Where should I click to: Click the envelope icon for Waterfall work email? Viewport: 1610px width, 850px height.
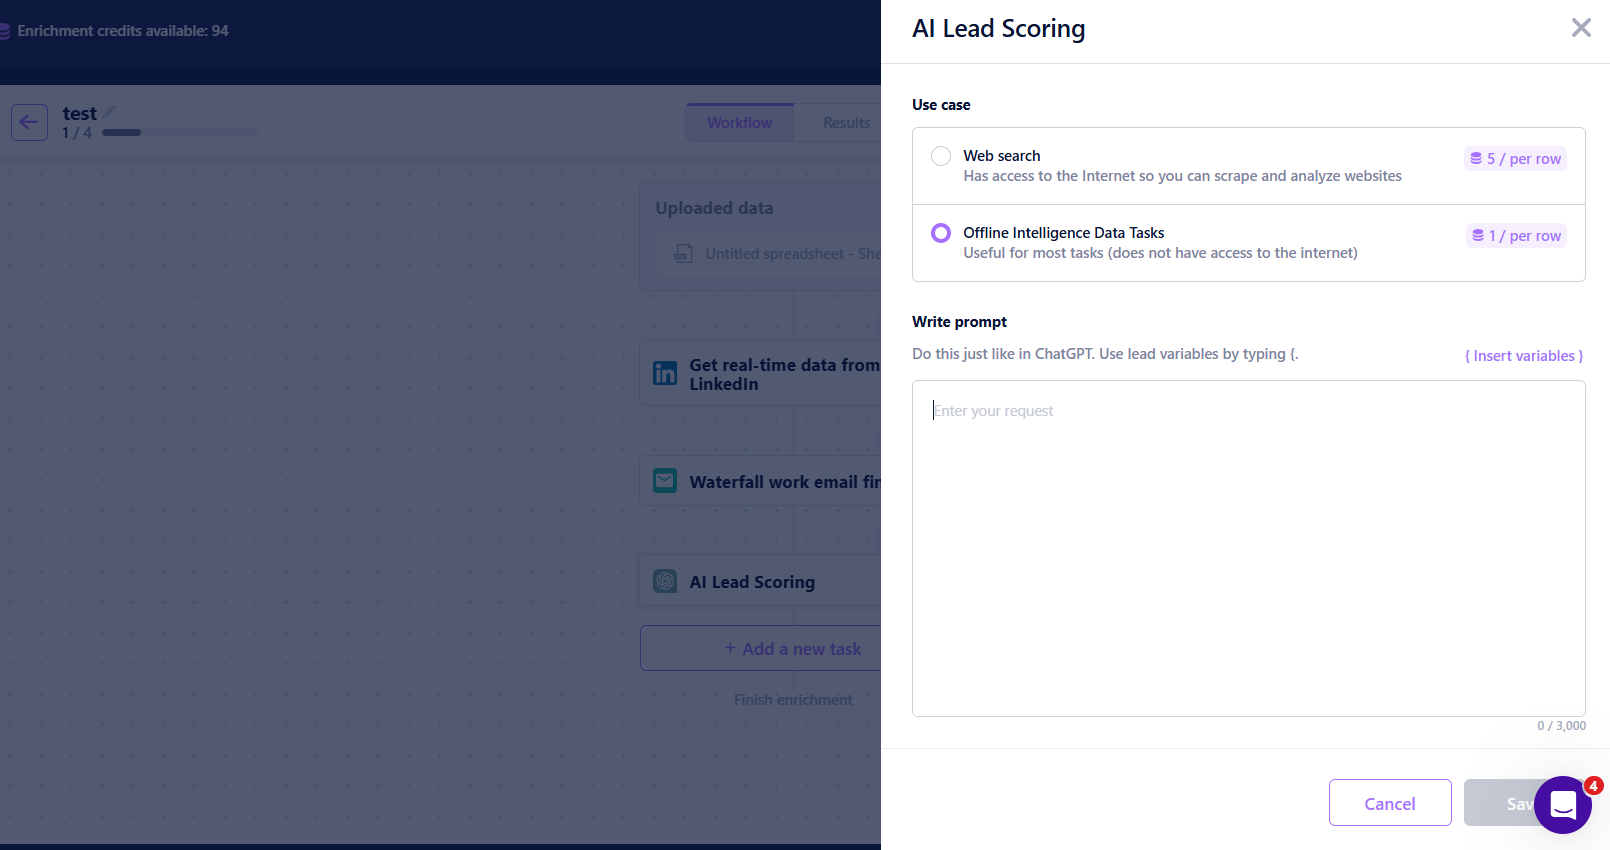click(665, 481)
